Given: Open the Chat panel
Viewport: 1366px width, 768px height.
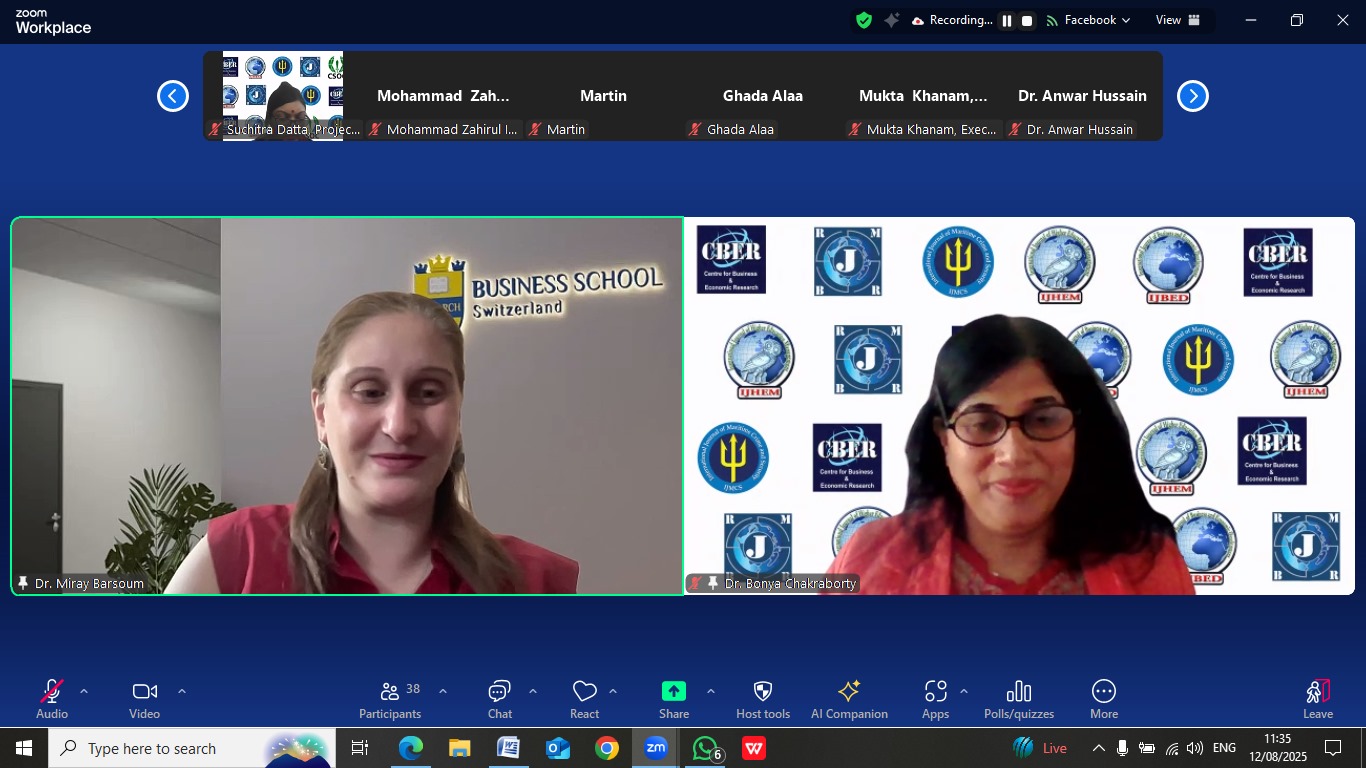Looking at the screenshot, I should click(x=499, y=699).
